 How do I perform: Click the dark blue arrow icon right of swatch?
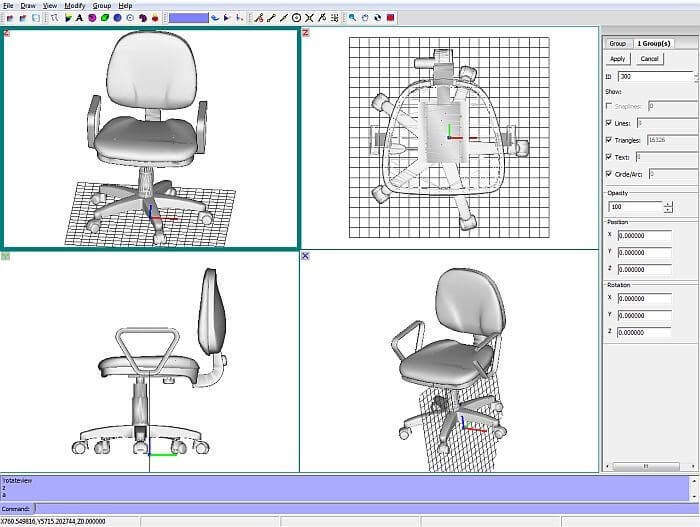227,18
